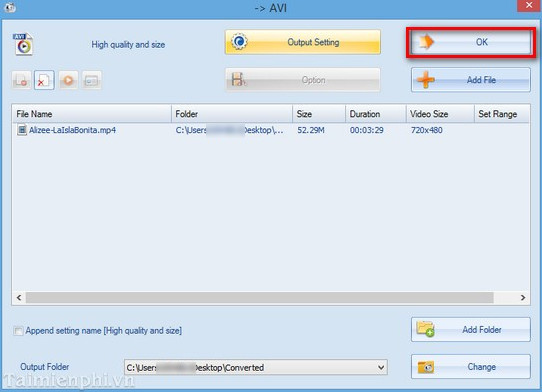
Task: Toggle Append setting name checkbox
Action: point(18,331)
